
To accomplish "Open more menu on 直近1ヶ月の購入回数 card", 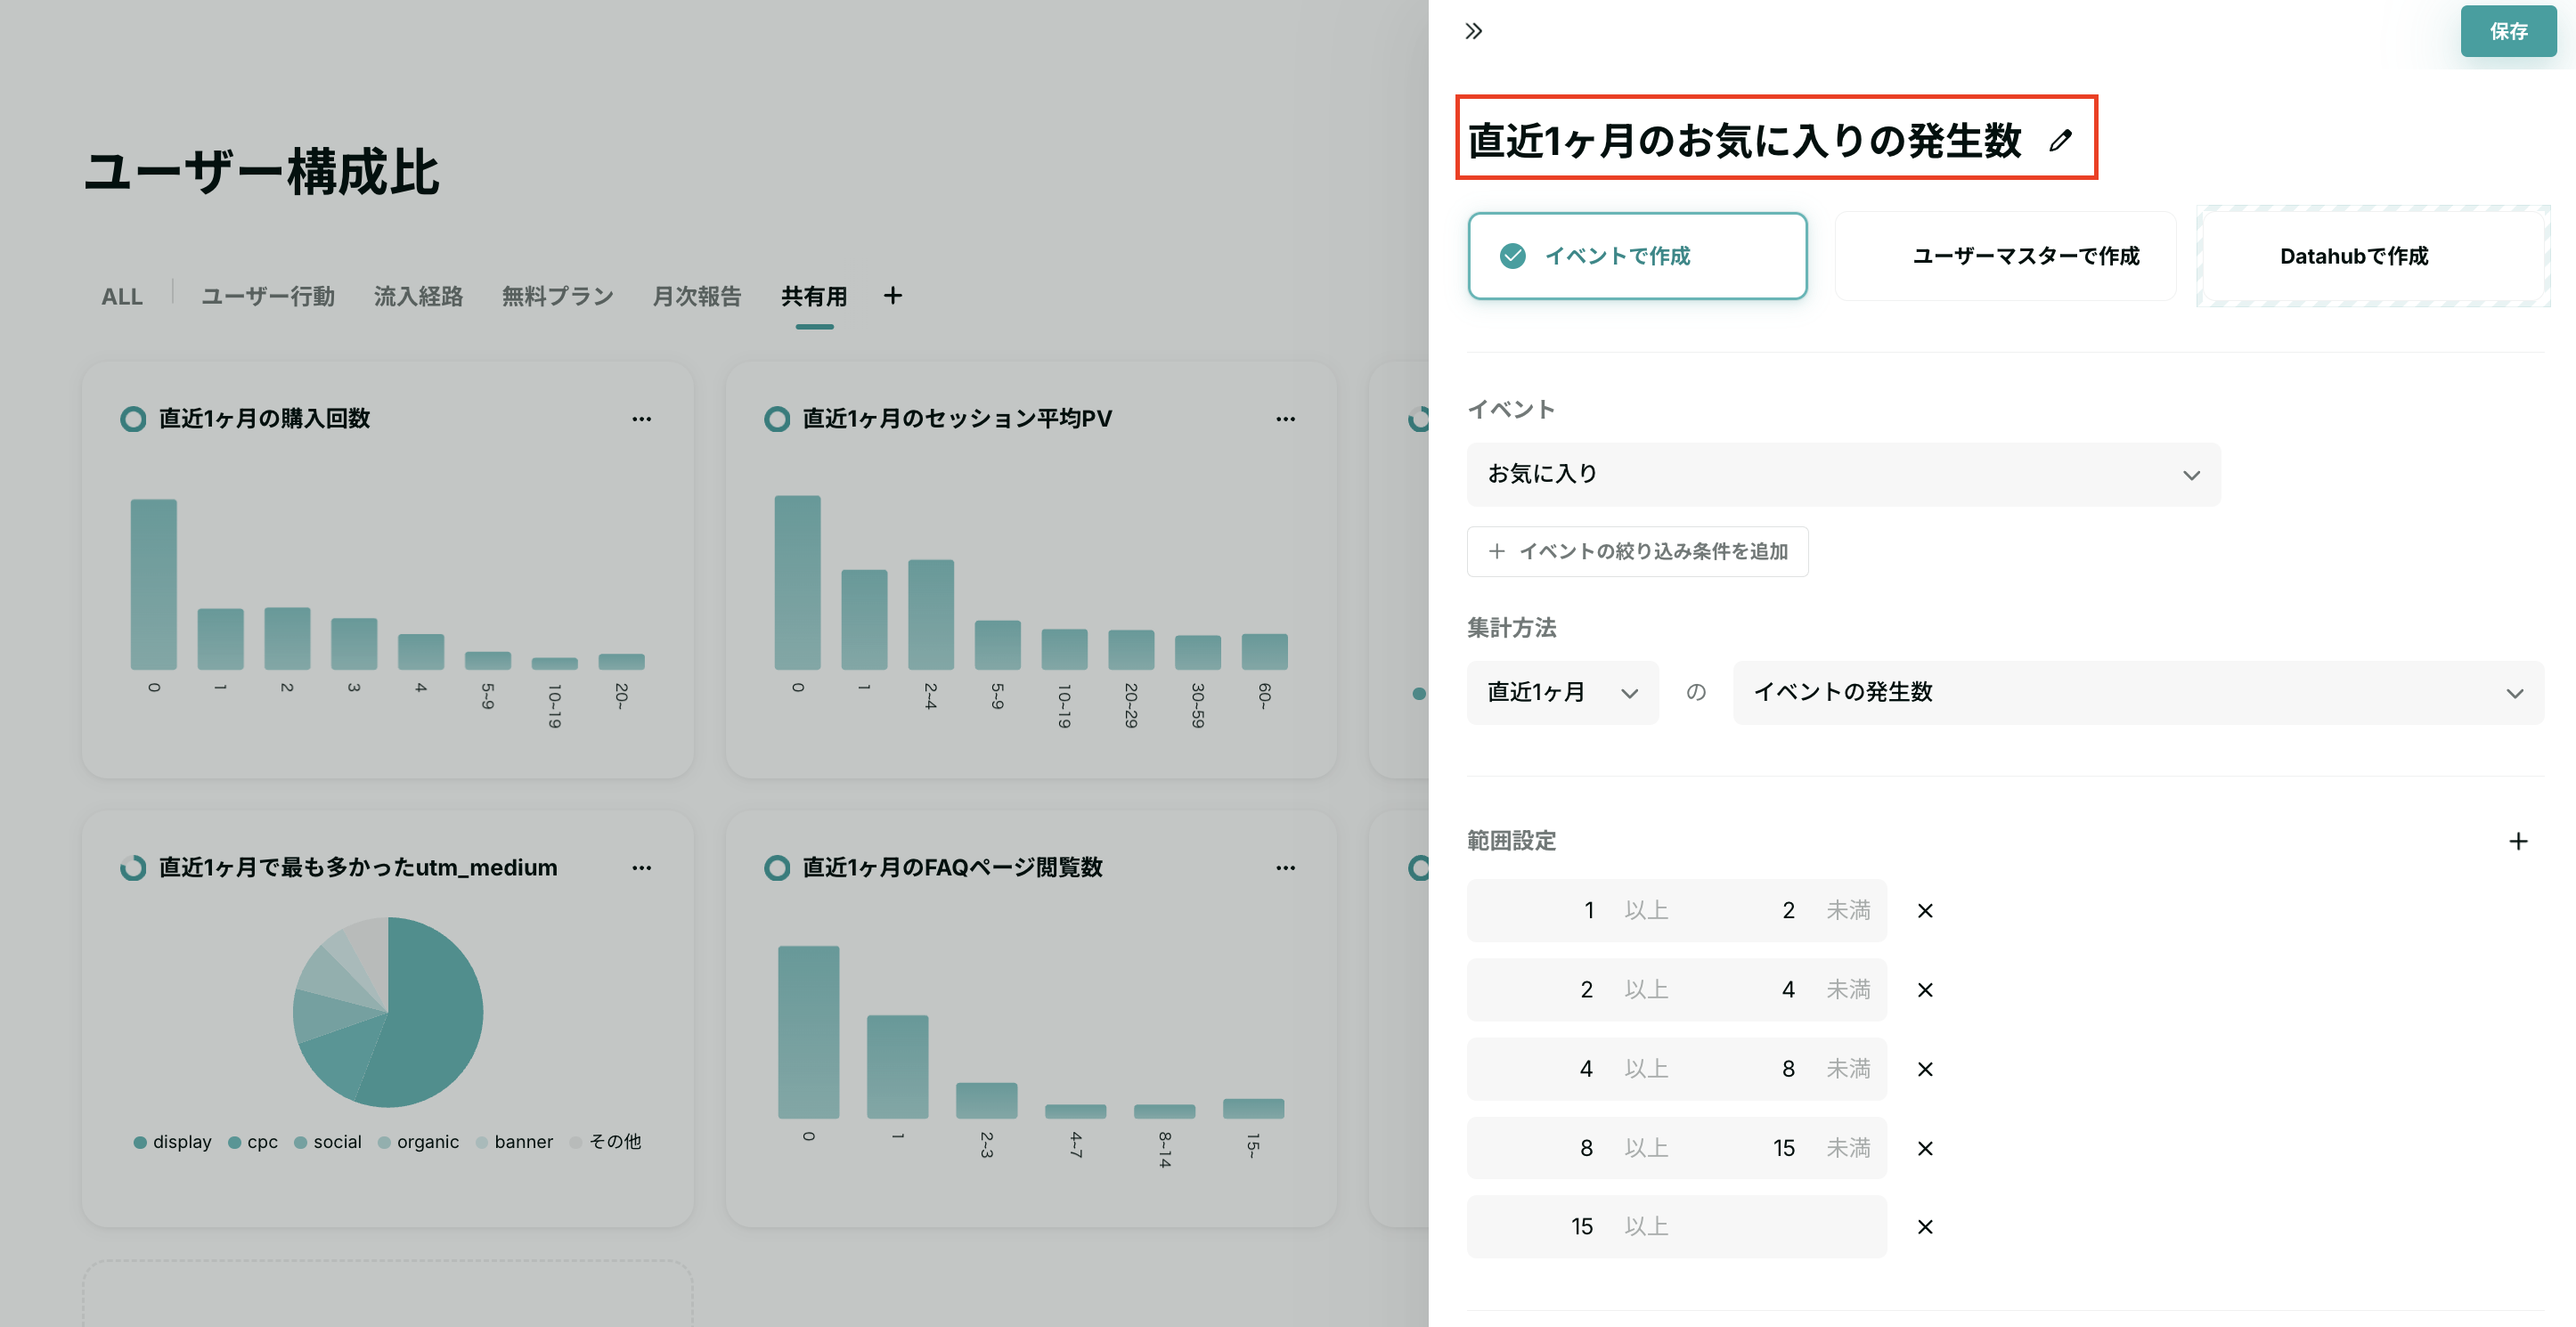I will pyautogui.click(x=641, y=419).
